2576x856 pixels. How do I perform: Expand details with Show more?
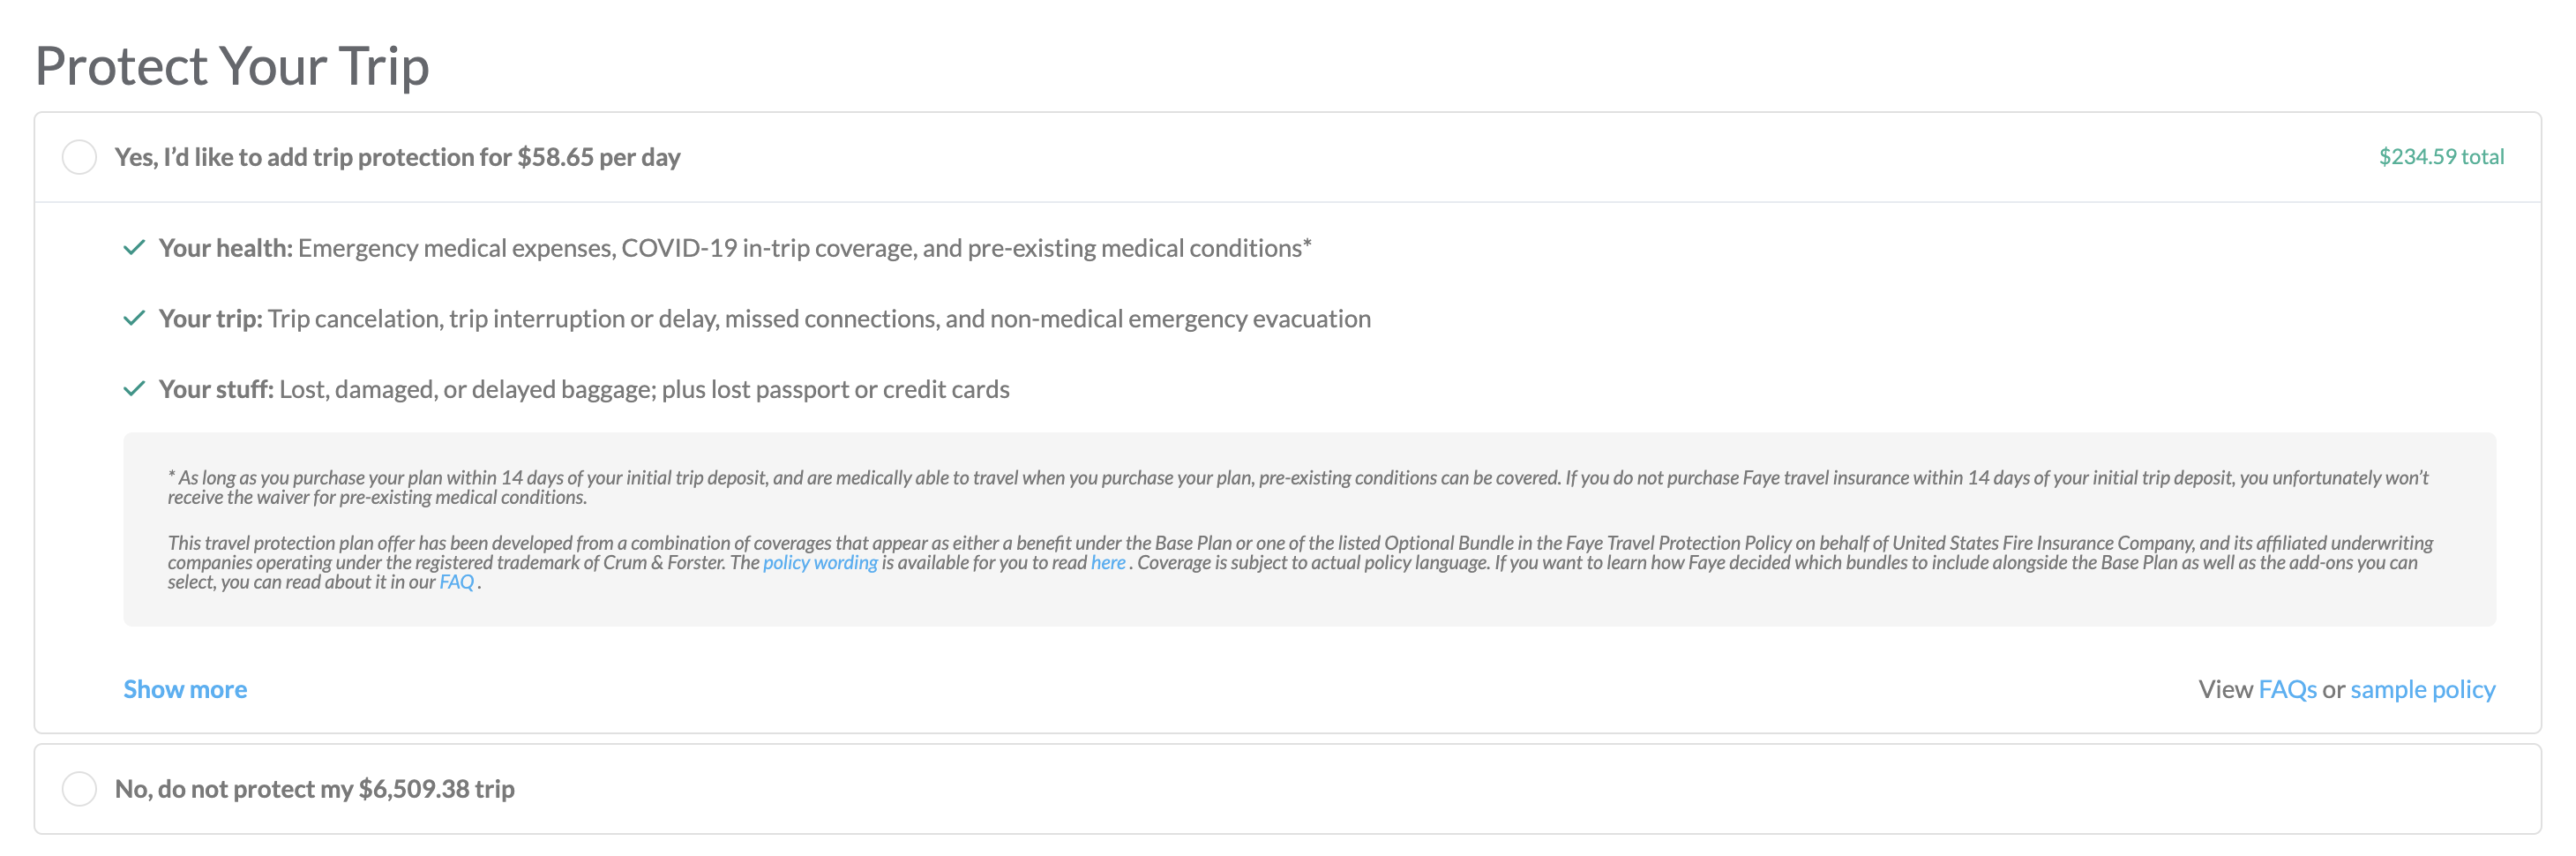click(x=185, y=689)
